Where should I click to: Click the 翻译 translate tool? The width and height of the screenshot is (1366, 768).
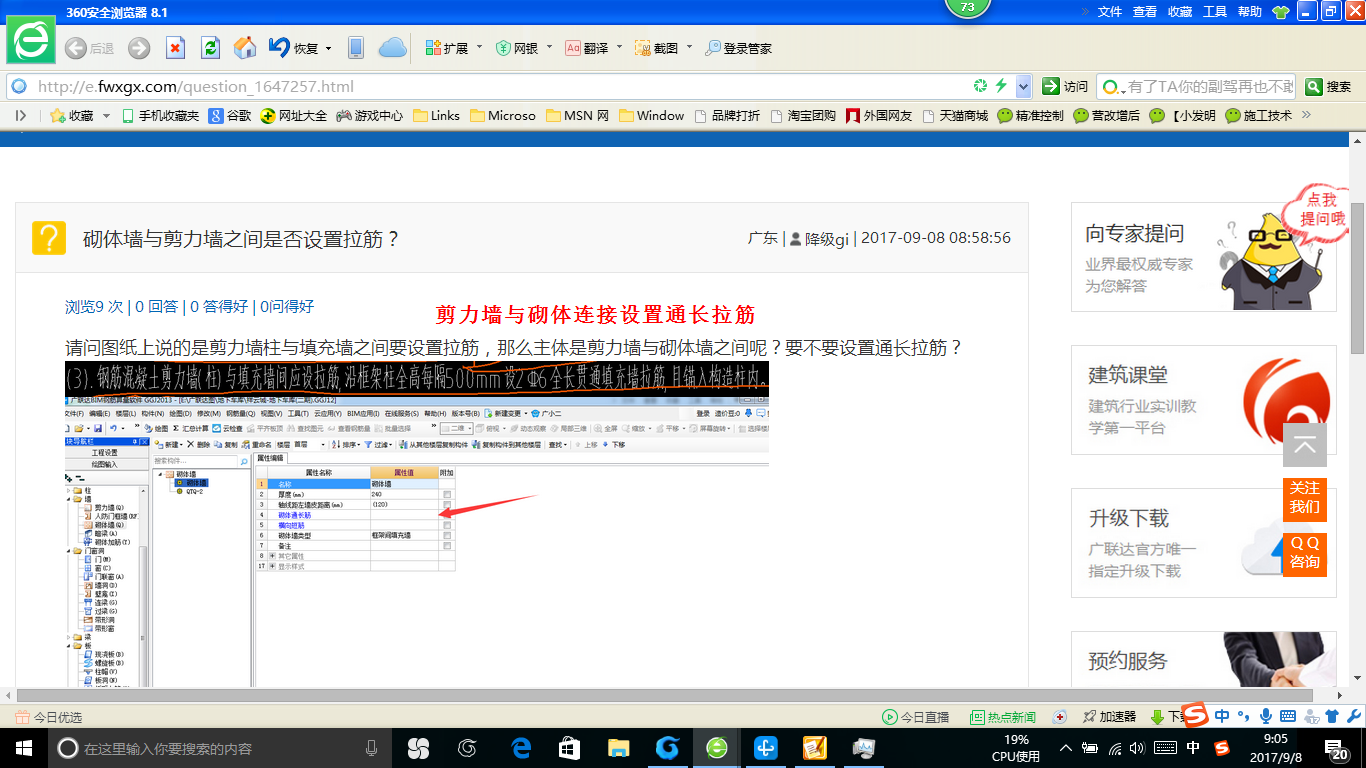[x=587, y=48]
